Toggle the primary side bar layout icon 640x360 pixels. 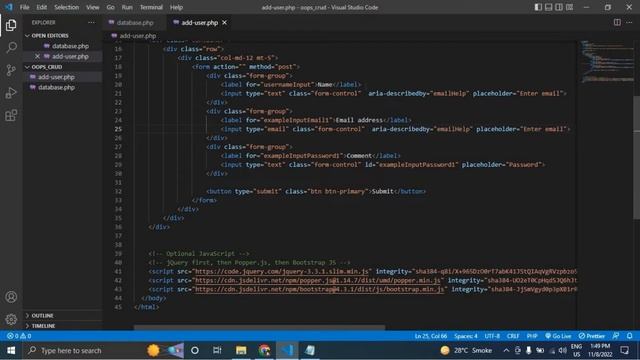(x=538, y=7)
